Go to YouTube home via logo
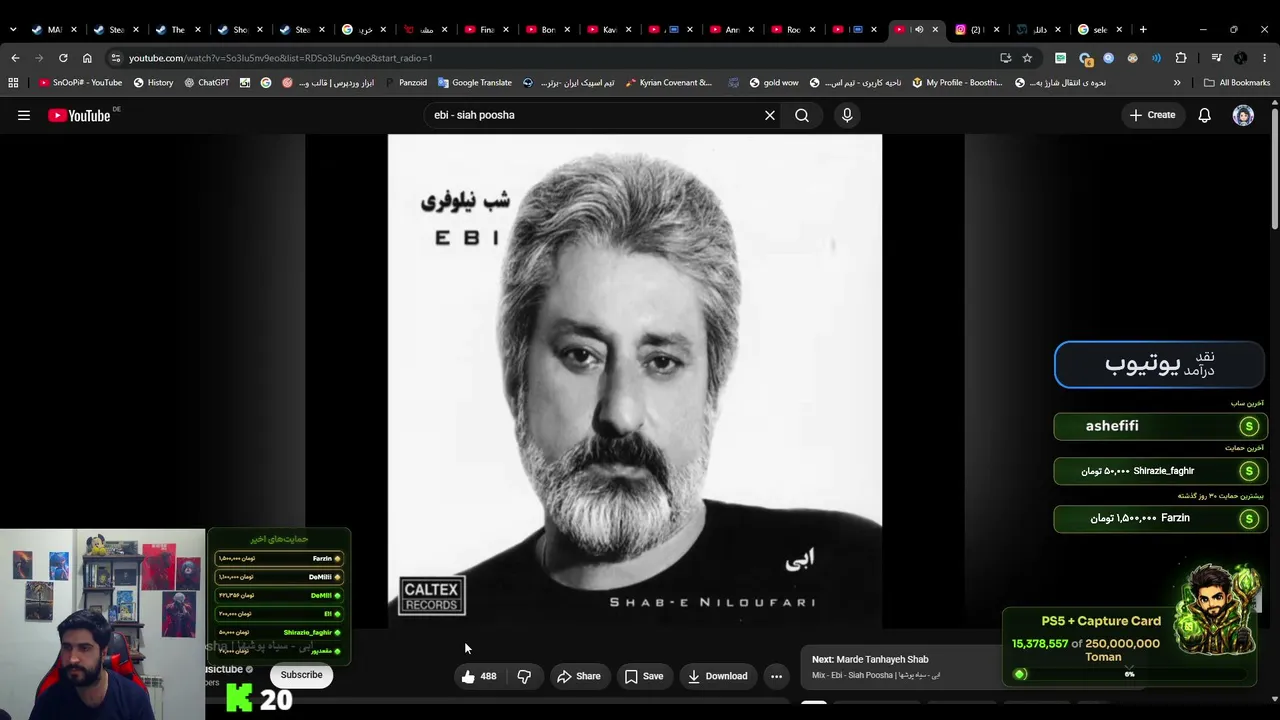Viewport: 1280px width, 720px height. coord(79,115)
